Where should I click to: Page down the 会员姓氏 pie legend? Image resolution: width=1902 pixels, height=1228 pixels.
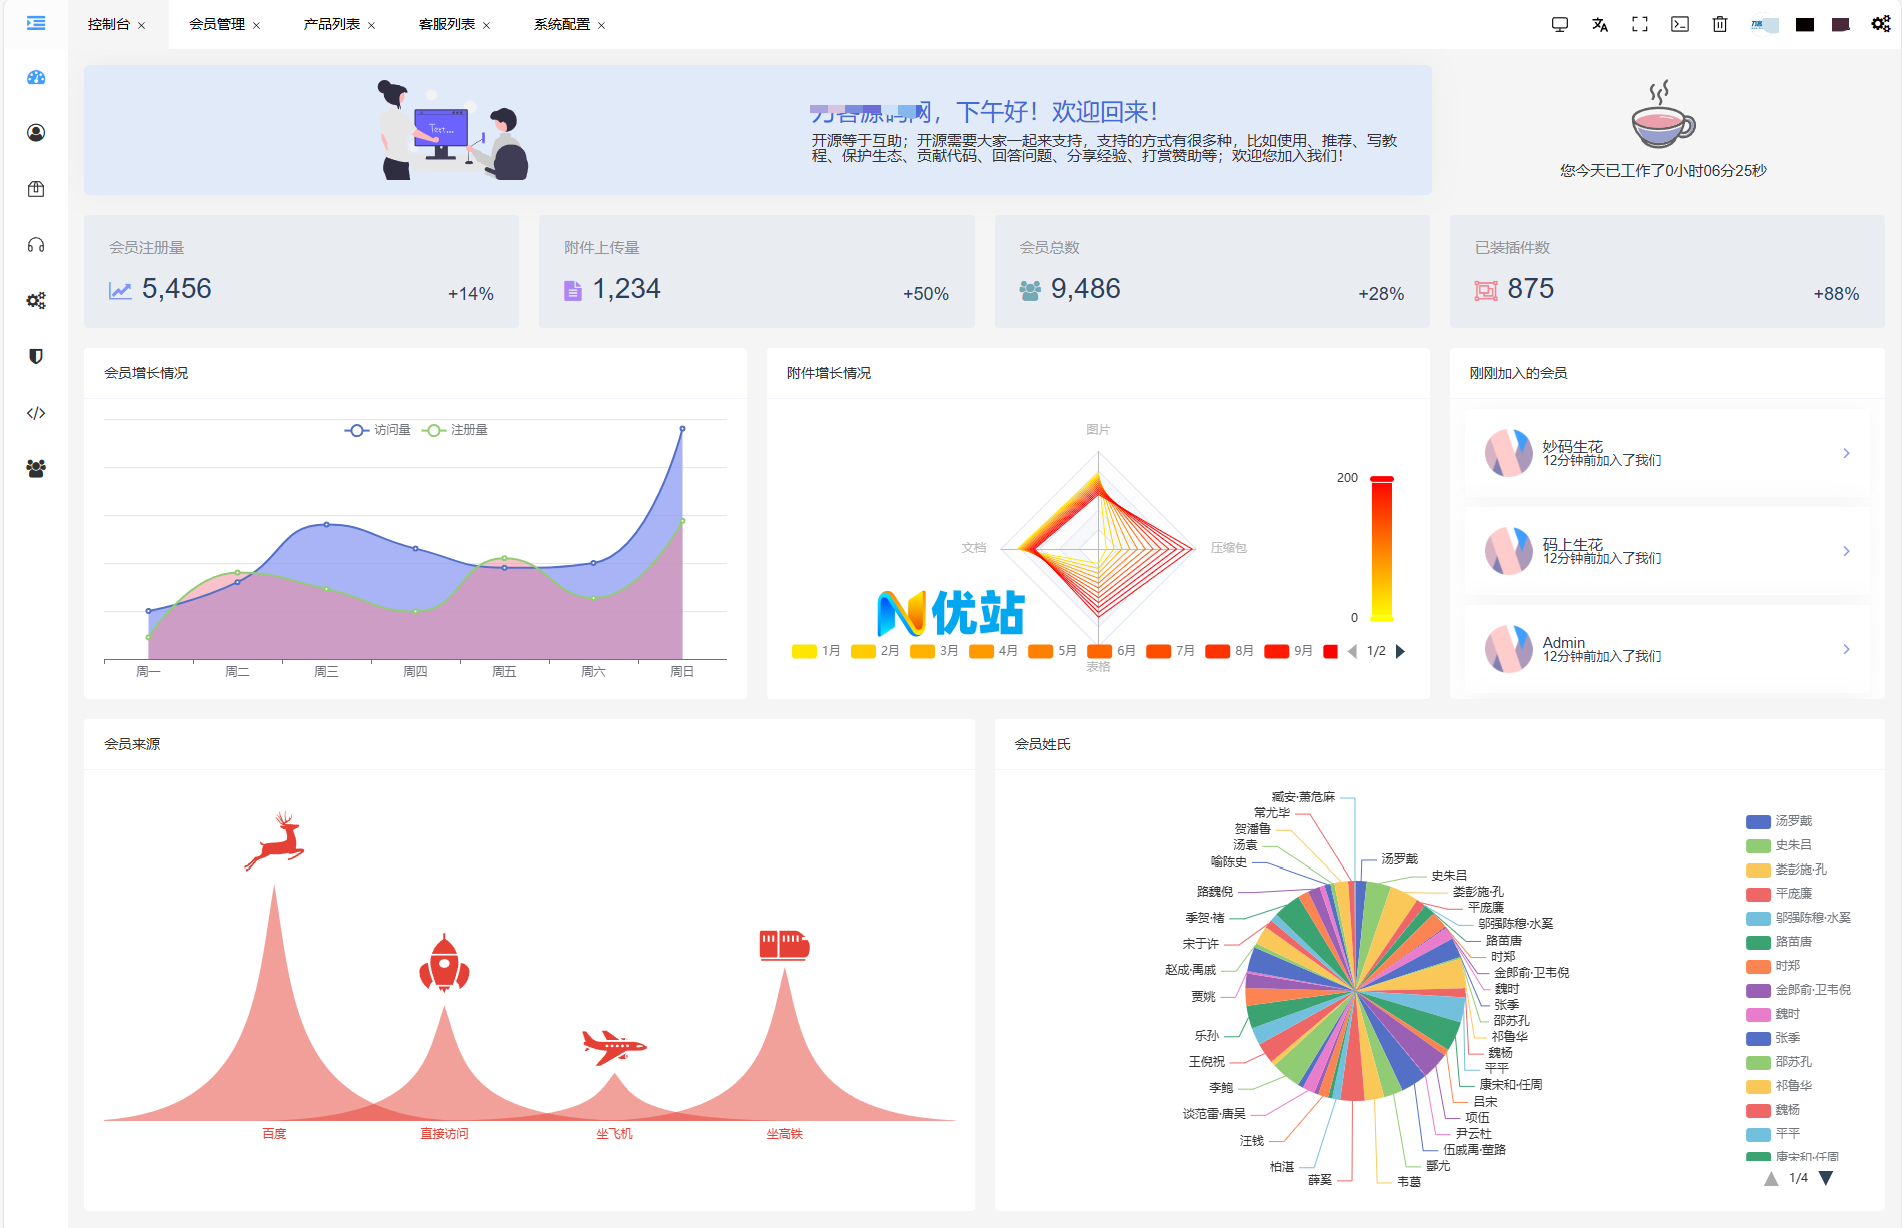(x=1826, y=1178)
